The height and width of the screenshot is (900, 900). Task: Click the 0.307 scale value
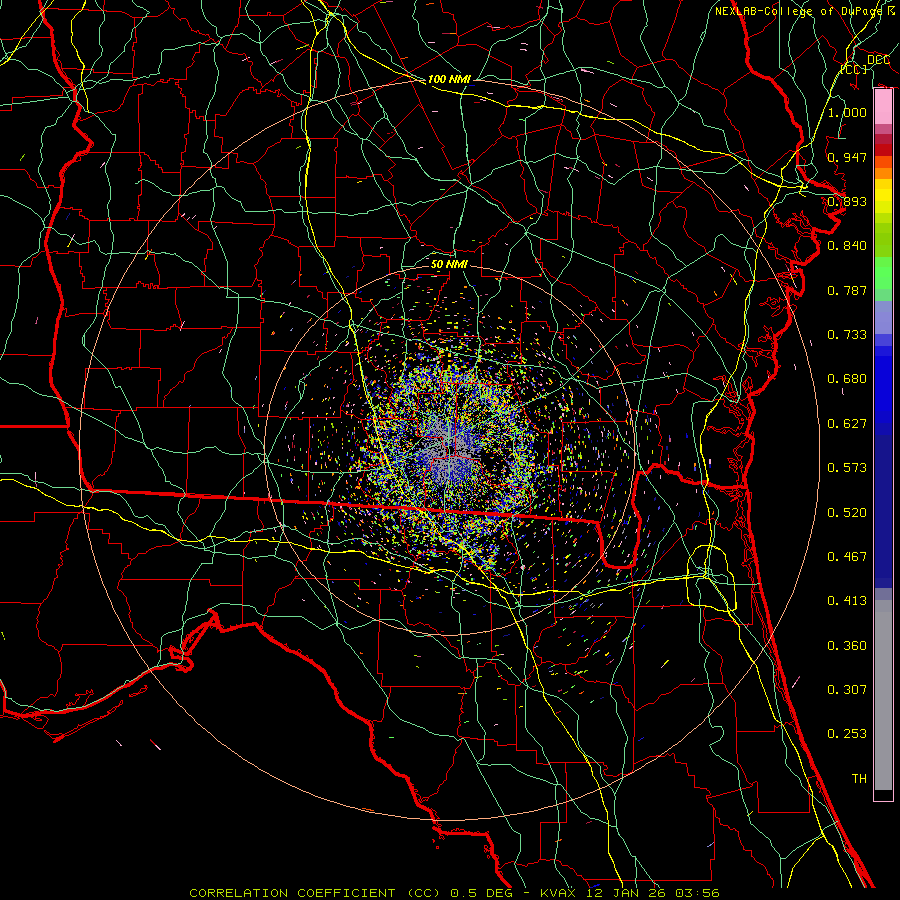(847, 690)
